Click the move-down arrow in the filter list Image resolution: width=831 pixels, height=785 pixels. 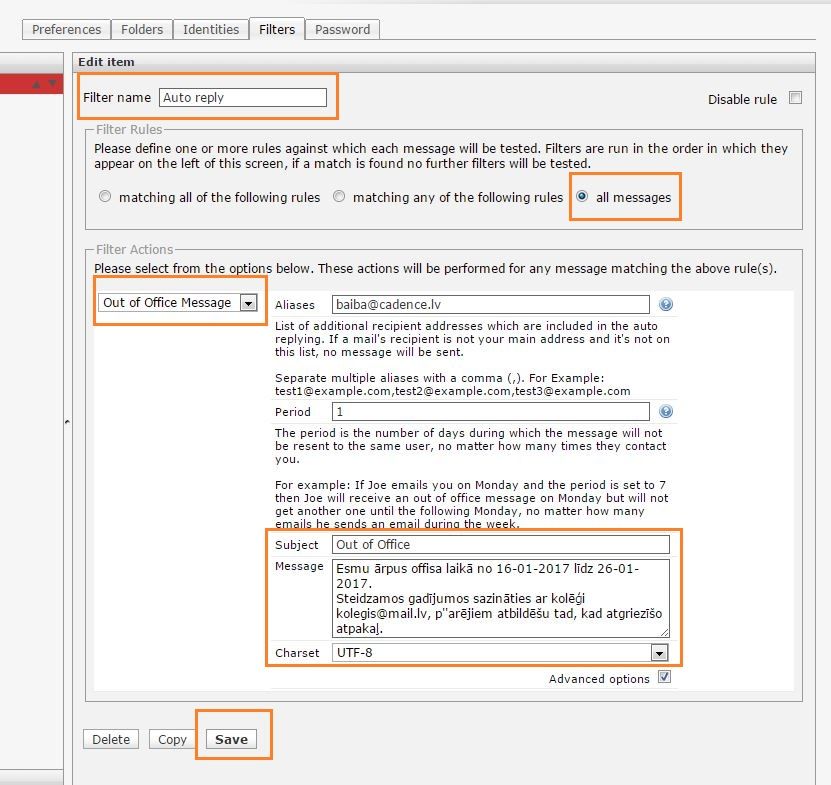pos(52,84)
